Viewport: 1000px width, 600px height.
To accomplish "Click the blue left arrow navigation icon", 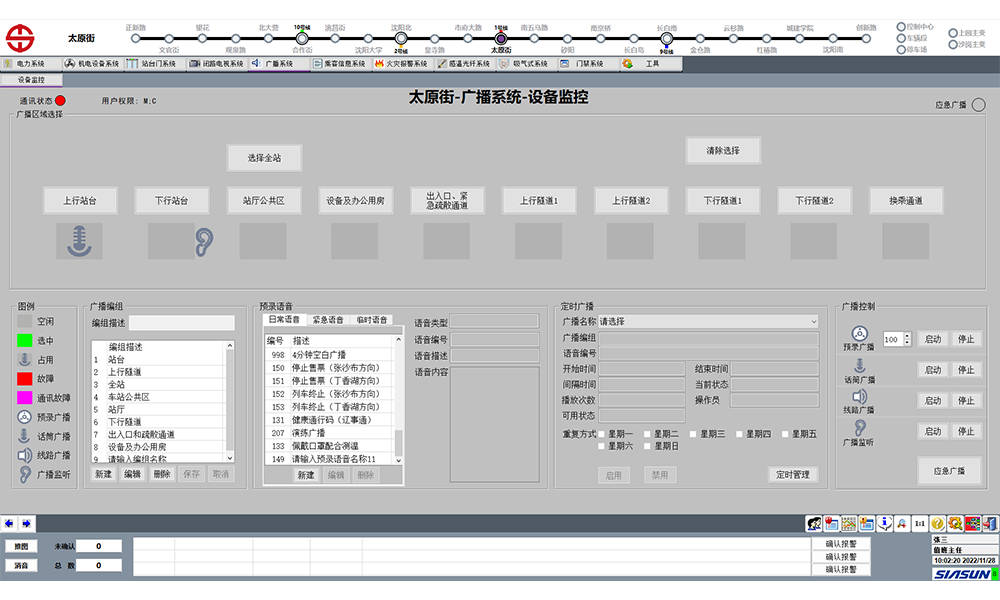I will pyautogui.click(x=9, y=523).
